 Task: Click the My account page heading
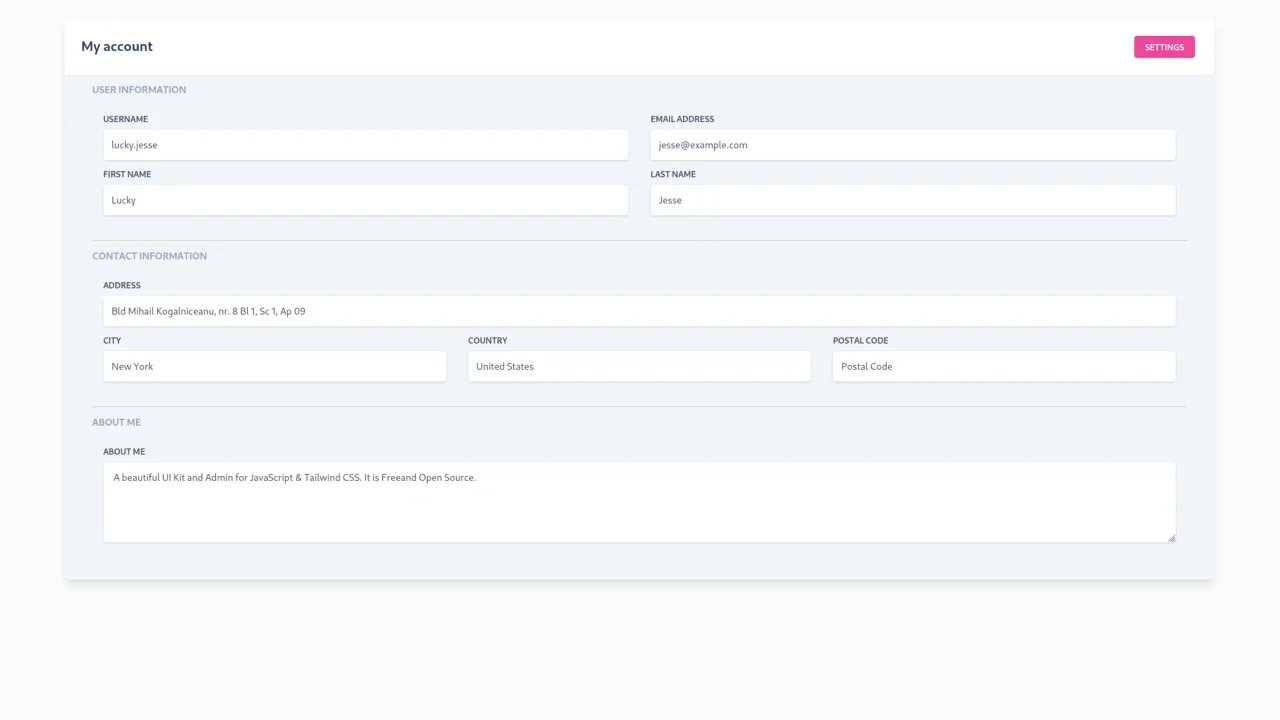tap(117, 47)
